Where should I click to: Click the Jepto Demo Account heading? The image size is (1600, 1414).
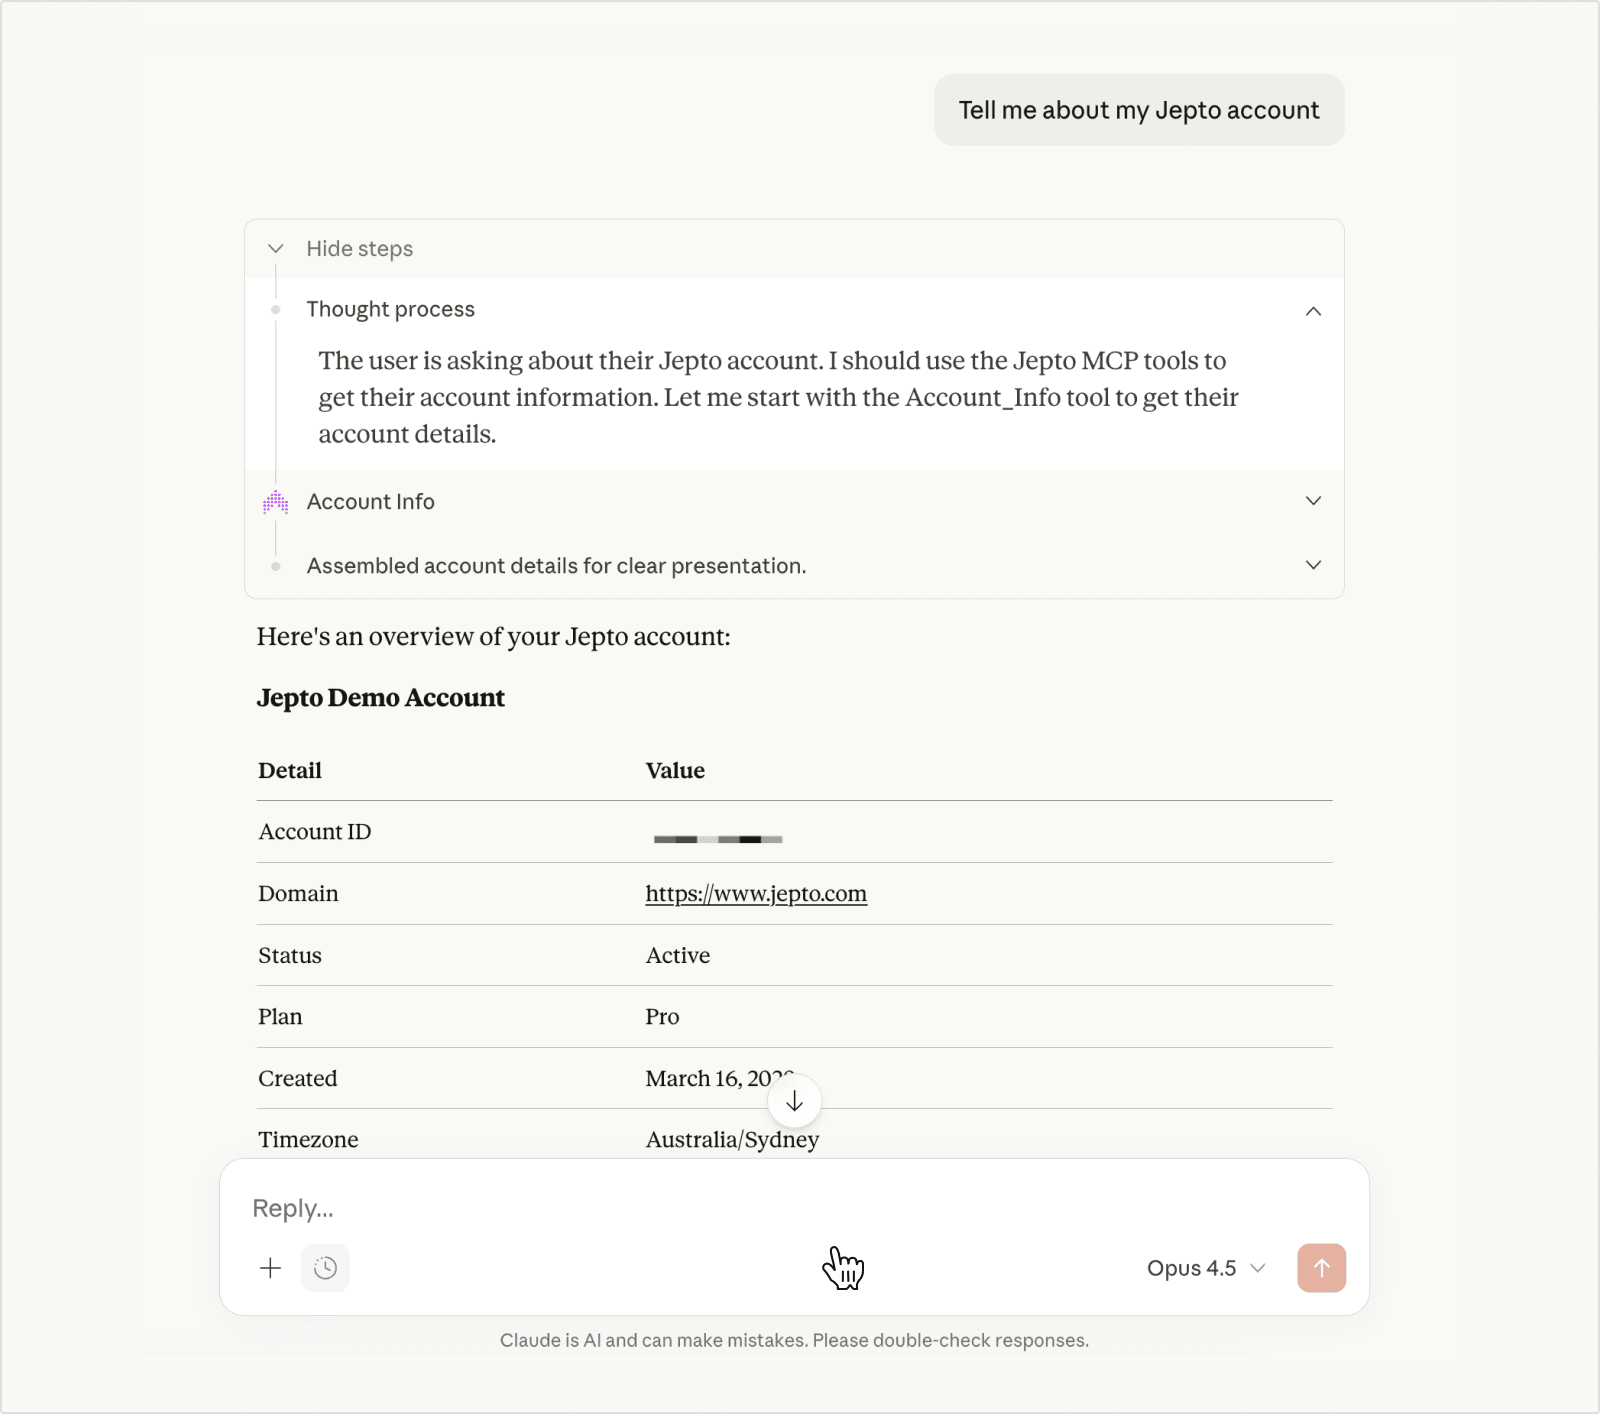tap(380, 697)
